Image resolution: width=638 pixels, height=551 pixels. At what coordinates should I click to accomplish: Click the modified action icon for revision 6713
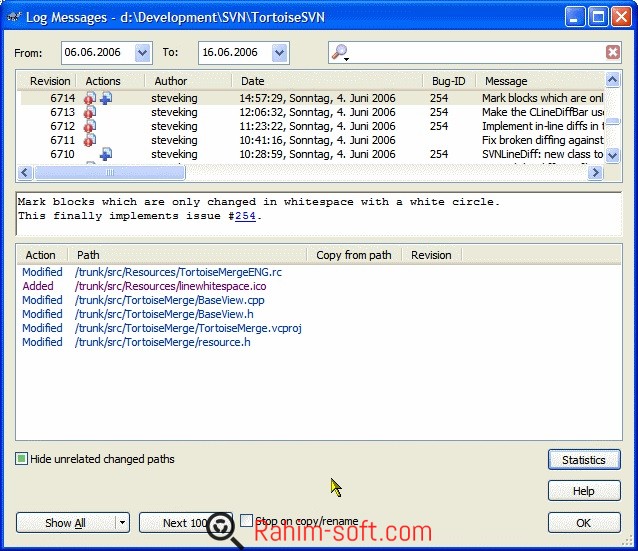pyautogui.click(x=90, y=112)
